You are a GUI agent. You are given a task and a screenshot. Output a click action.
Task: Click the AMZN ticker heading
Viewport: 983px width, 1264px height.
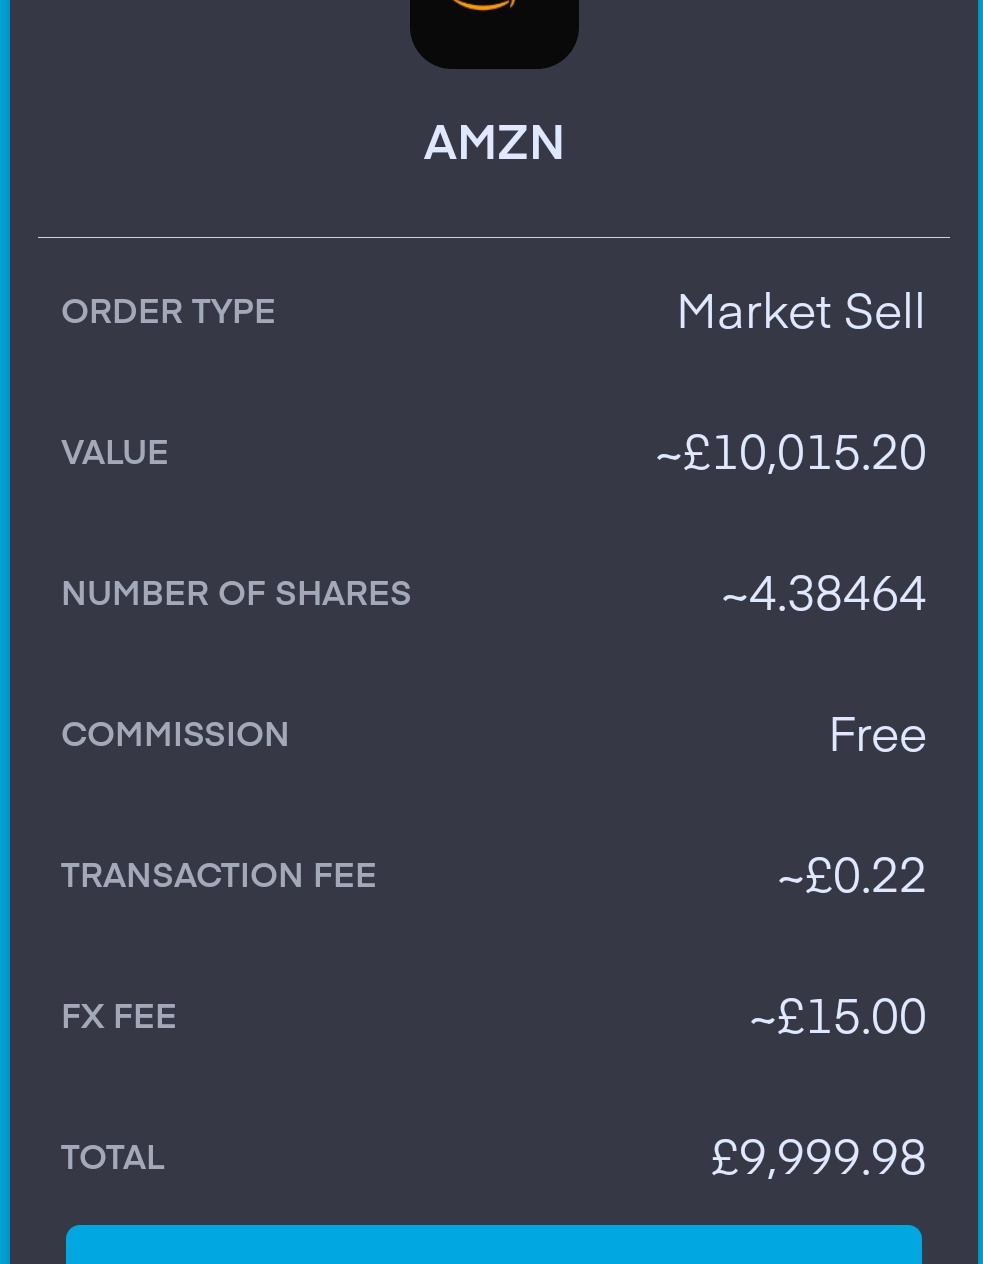(x=494, y=143)
